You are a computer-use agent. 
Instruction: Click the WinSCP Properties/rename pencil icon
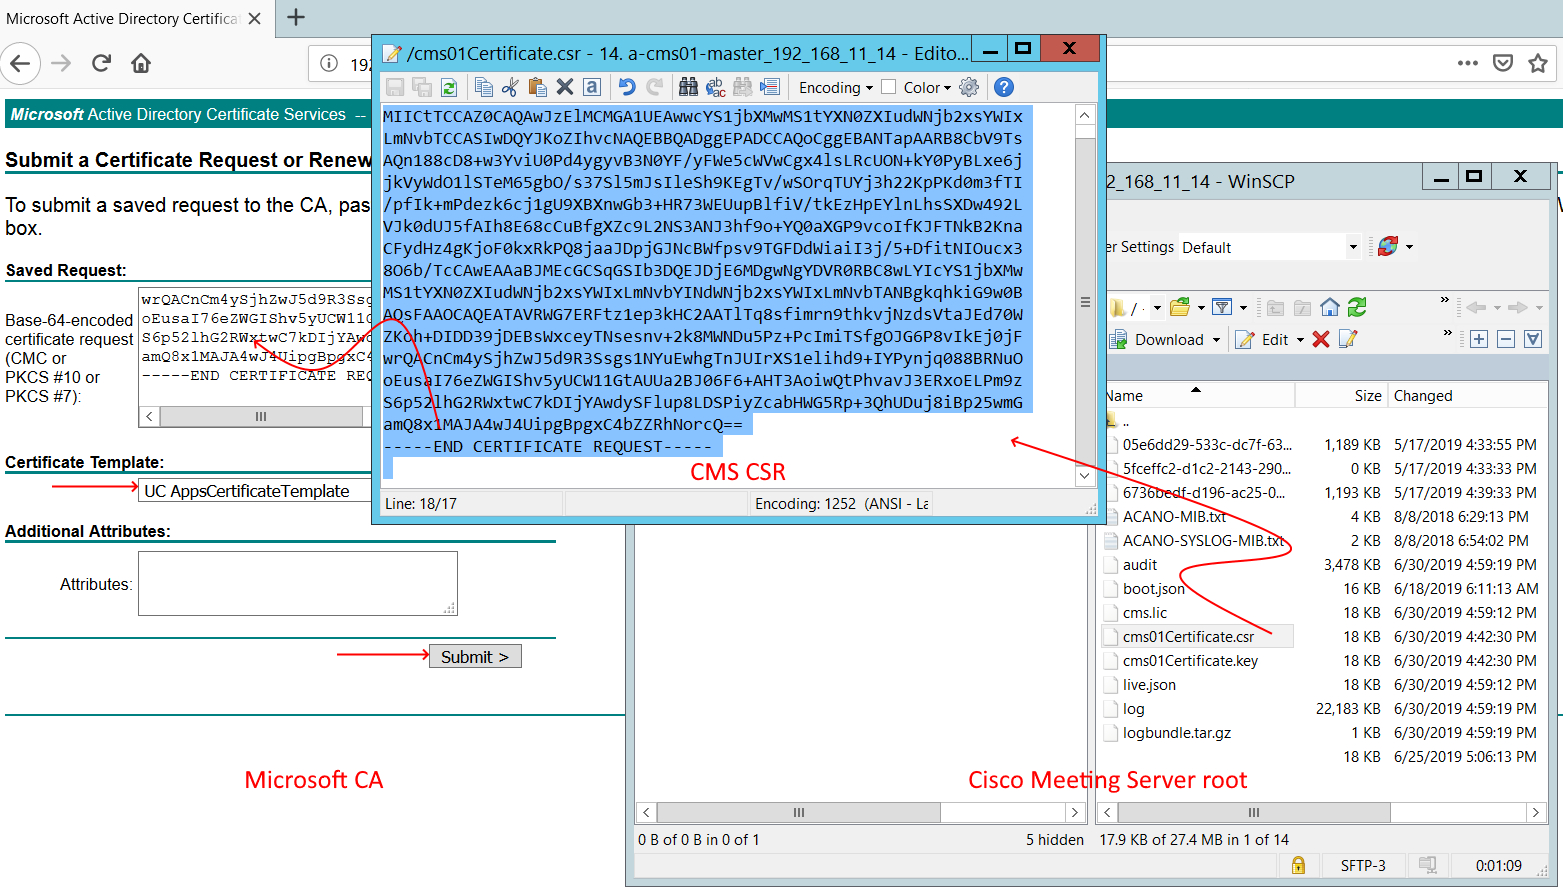[1348, 339]
